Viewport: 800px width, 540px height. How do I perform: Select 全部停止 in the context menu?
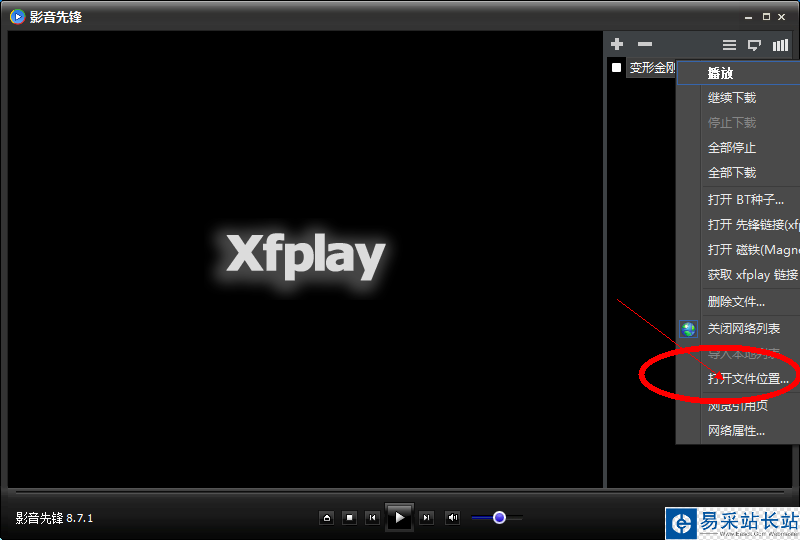coord(738,148)
